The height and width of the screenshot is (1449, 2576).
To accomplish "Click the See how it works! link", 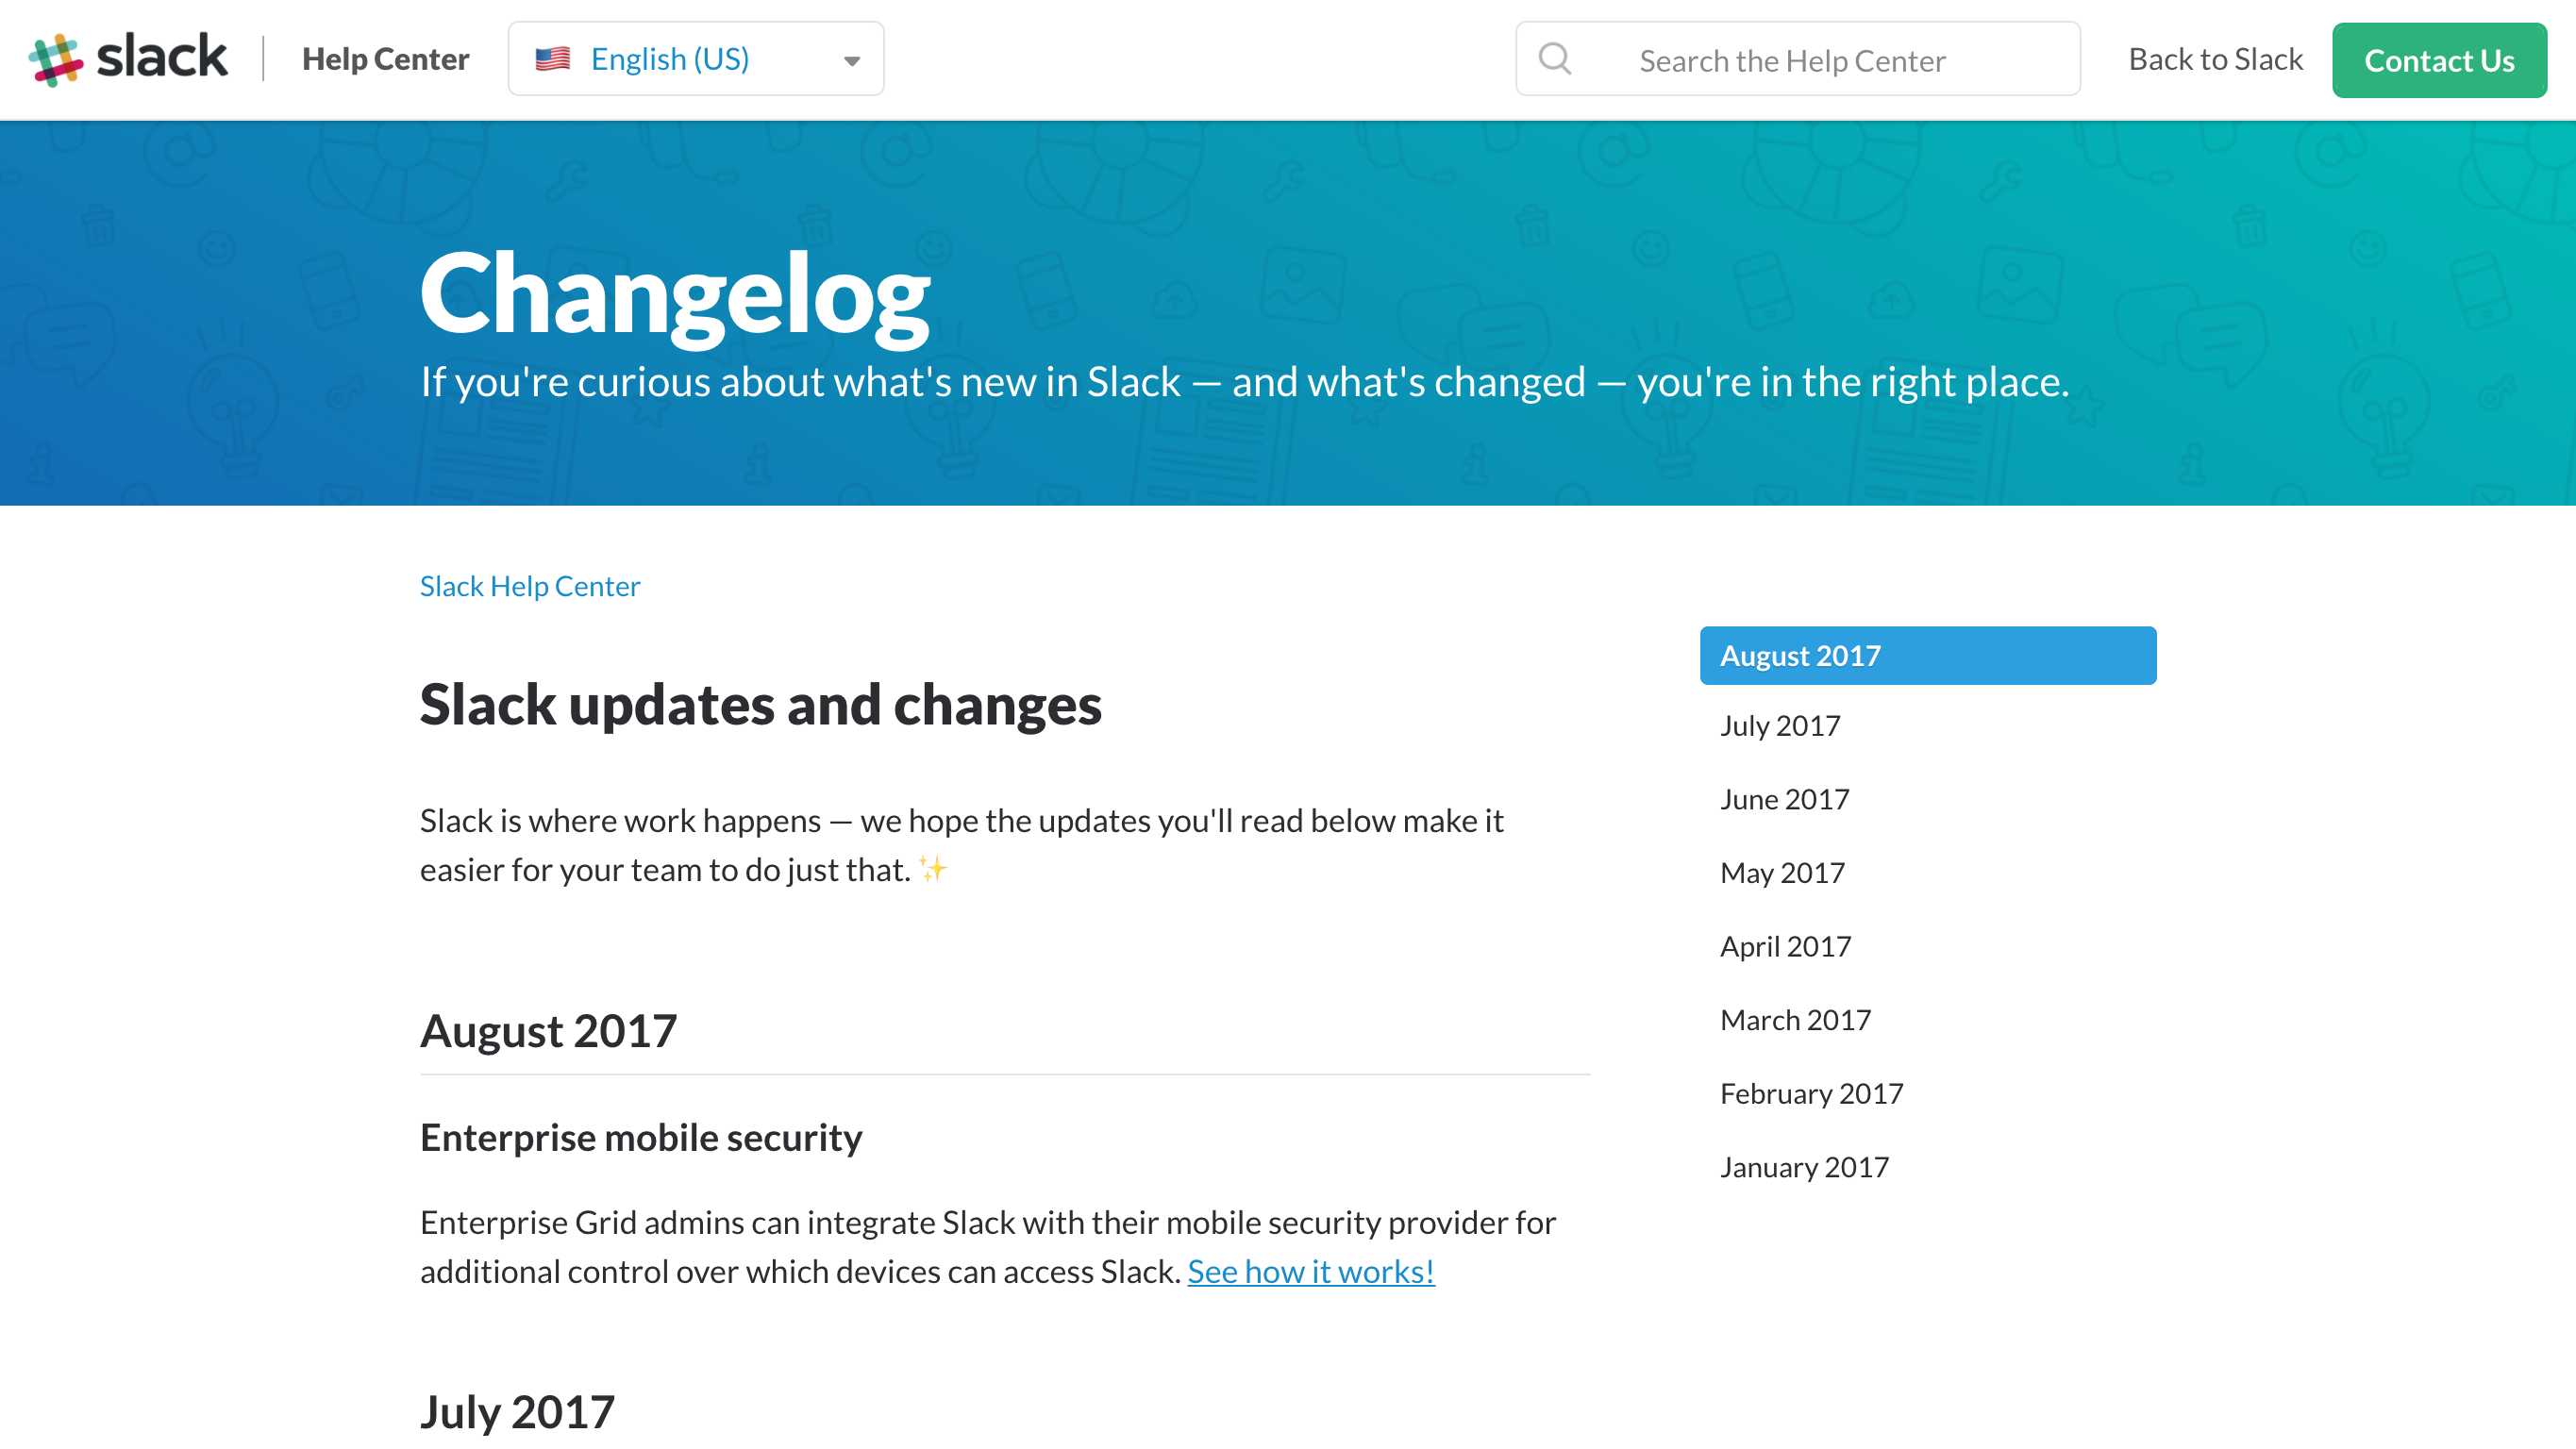I will click(x=1310, y=1271).
